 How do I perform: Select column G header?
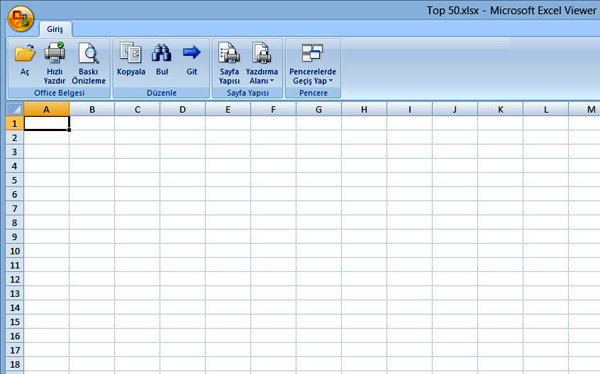point(319,109)
